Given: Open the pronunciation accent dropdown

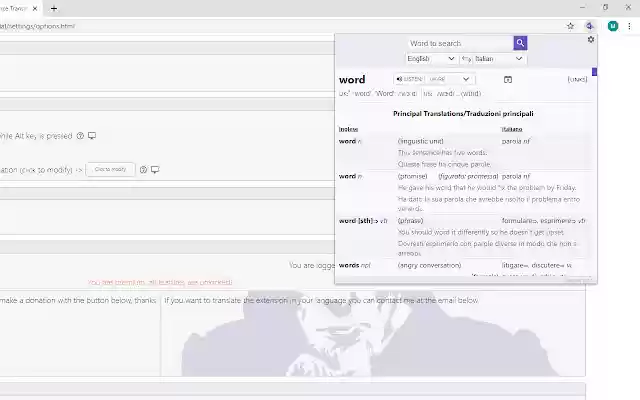Looking at the screenshot, I should [449, 79].
